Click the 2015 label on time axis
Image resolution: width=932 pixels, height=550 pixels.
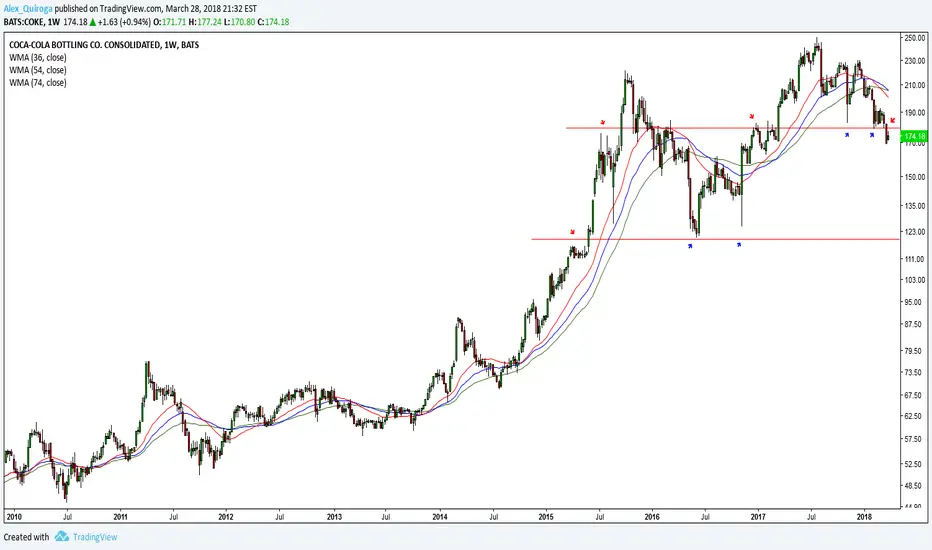(546, 517)
